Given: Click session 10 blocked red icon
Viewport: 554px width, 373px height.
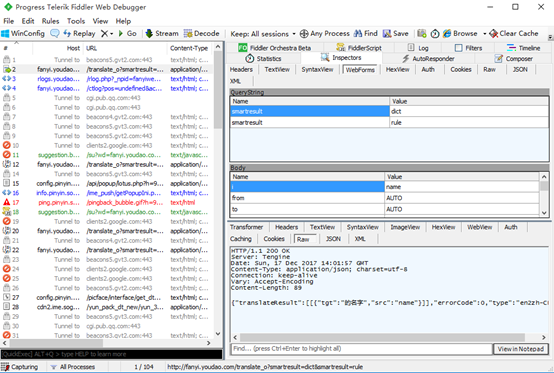Looking at the screenshot, I should click(x=6, y=145).
